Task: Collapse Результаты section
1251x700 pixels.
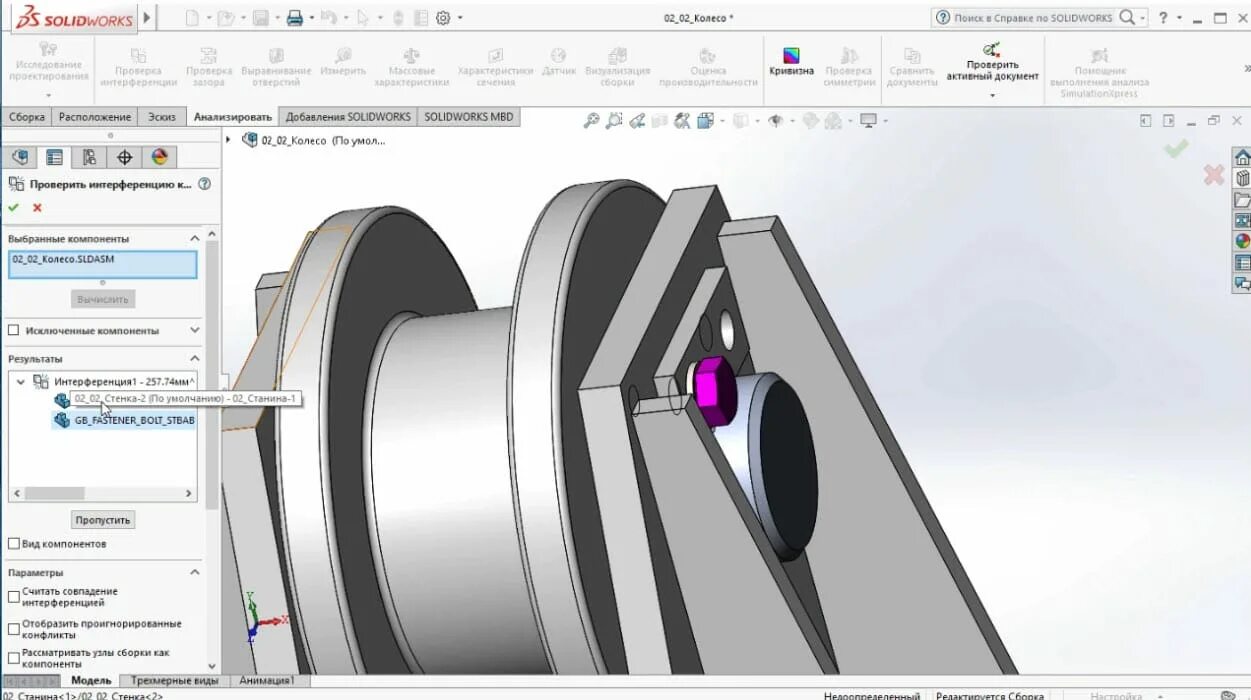Action: click(194, 358)
